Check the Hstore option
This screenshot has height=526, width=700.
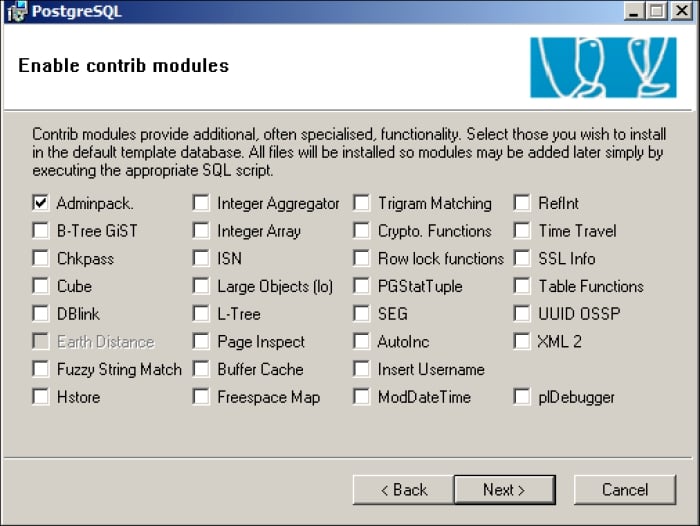tap(41, 397)
